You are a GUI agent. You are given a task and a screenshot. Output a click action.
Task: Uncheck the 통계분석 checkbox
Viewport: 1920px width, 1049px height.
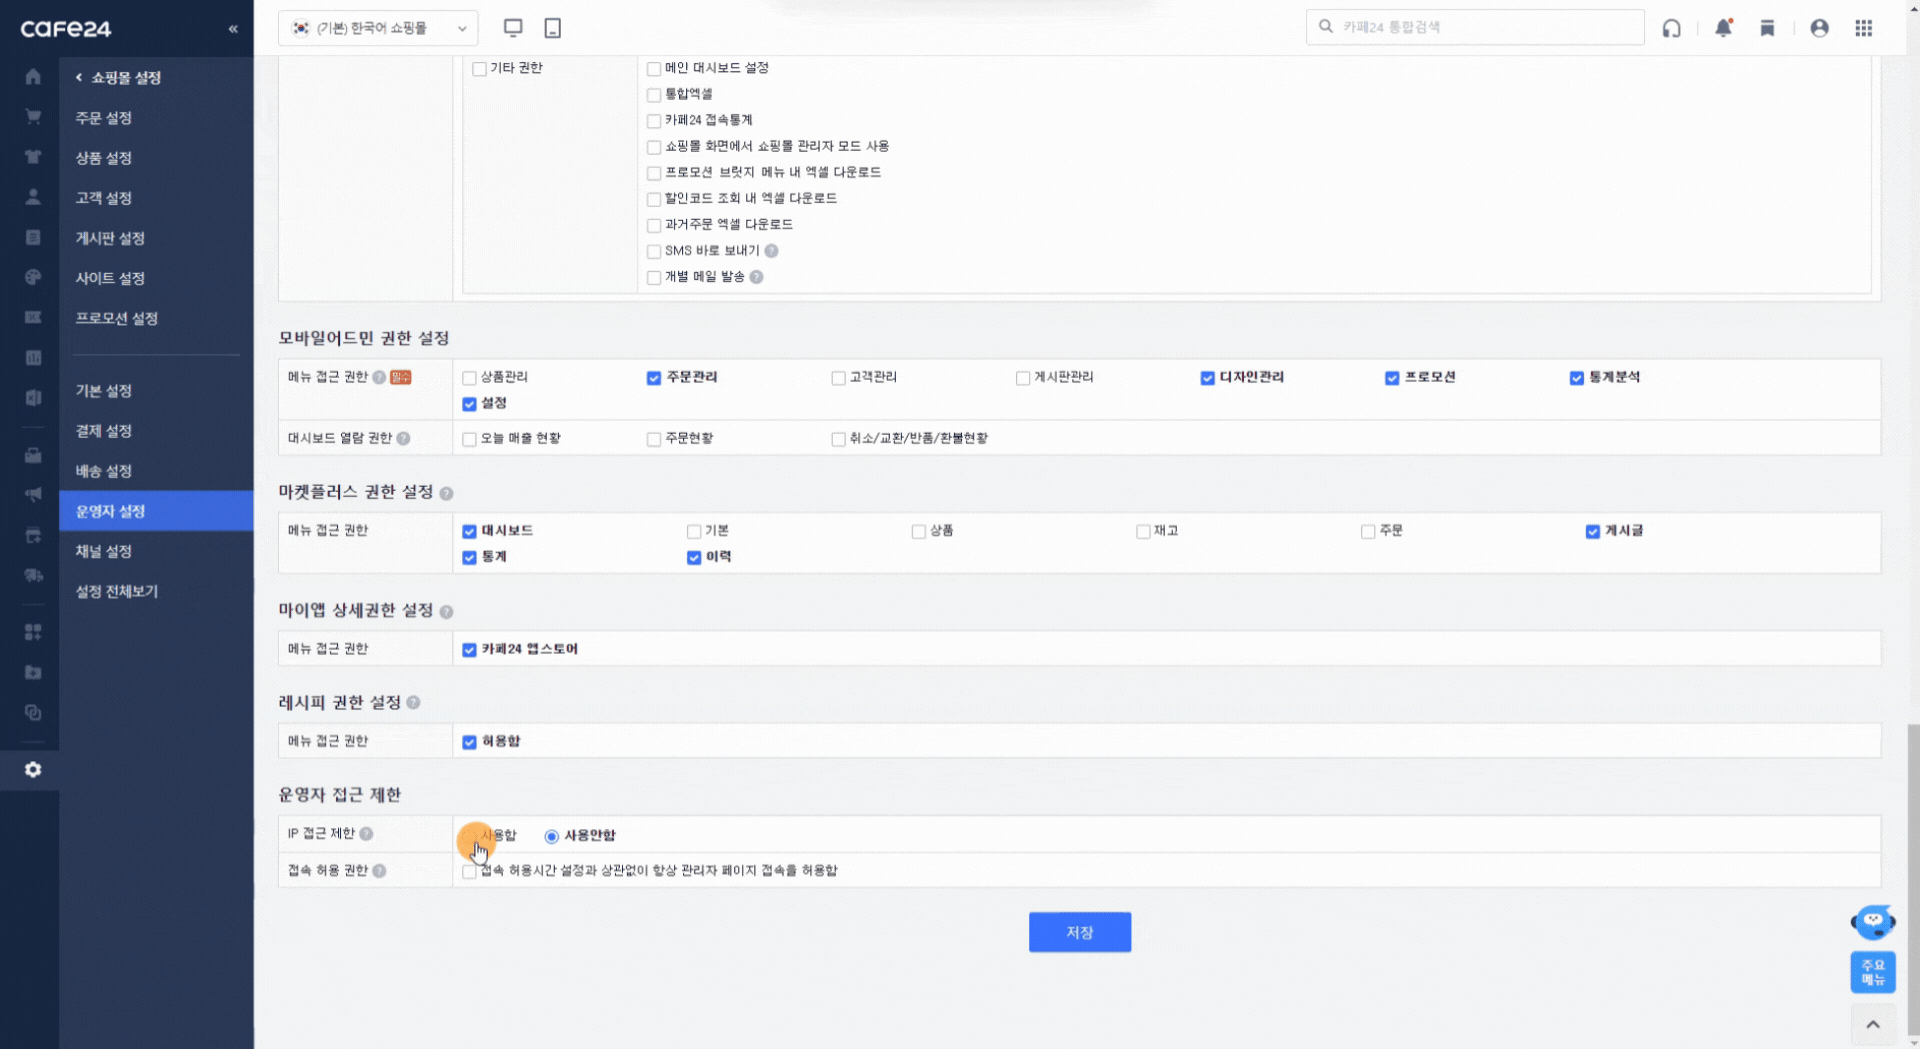tap(1577, 378)
